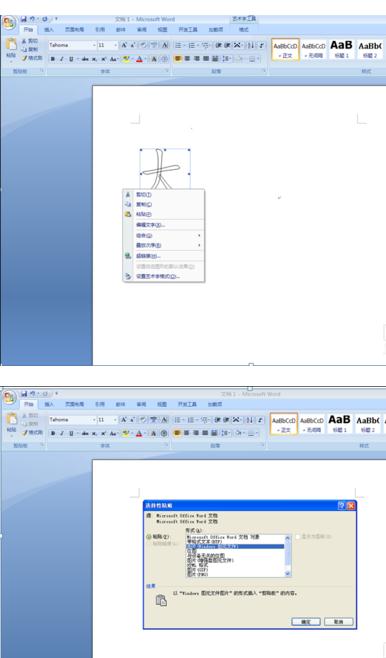
Task: Tick the 显示为图标 checkbox in the dialog
Action: (x=298, y=537)
